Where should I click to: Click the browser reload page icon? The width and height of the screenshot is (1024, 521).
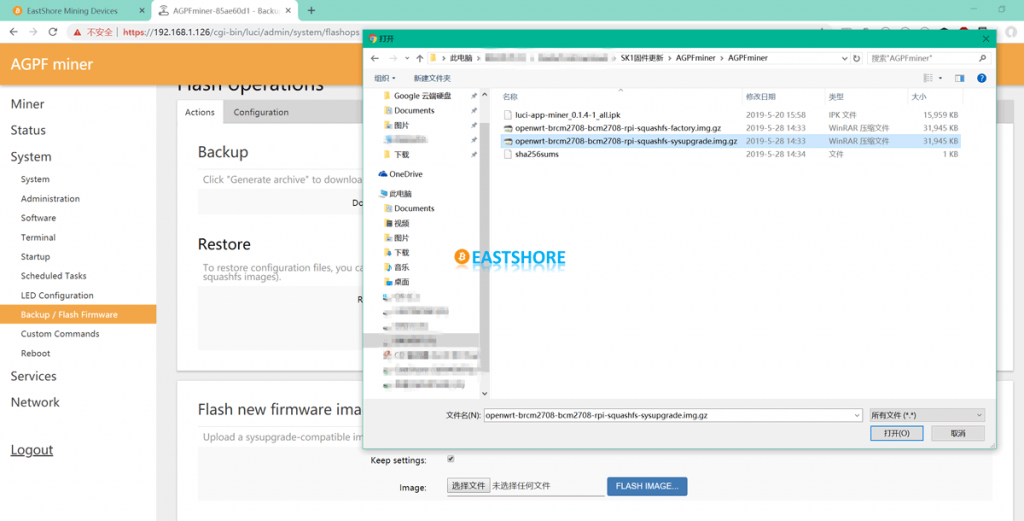(x=55, y=32)
